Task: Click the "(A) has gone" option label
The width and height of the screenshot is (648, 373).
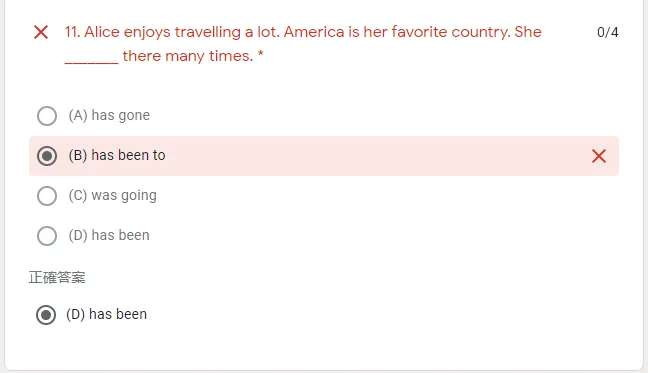Action: pos(109,115)
